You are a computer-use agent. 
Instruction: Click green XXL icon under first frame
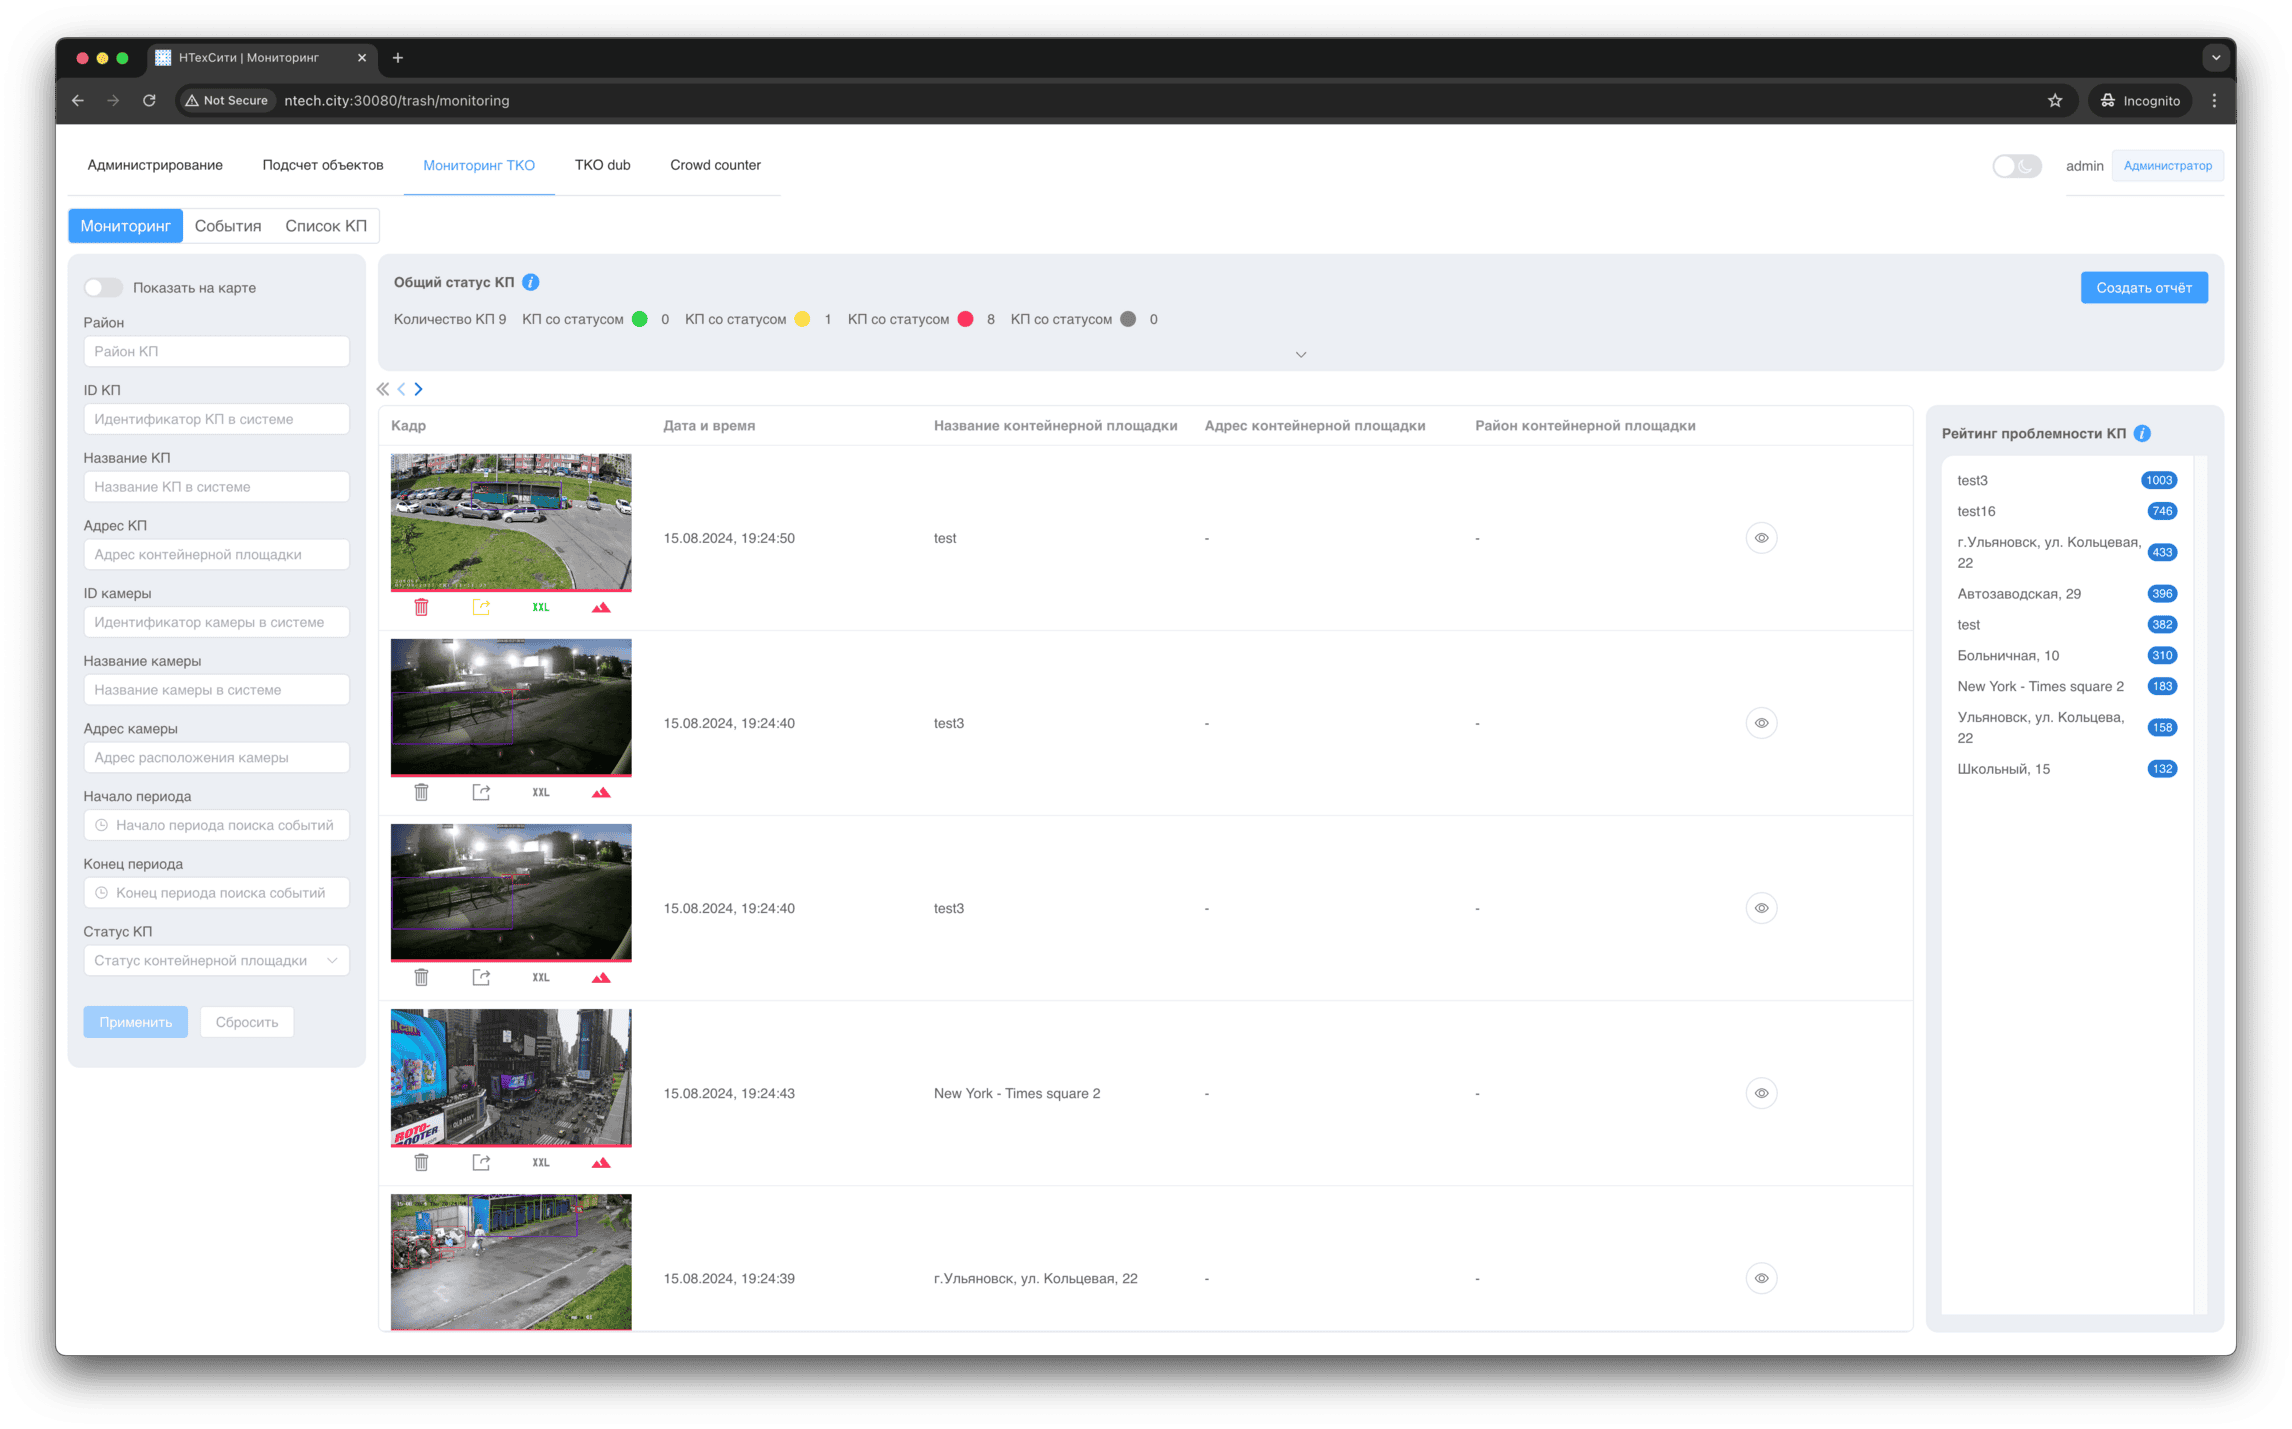tap(541, 607)
